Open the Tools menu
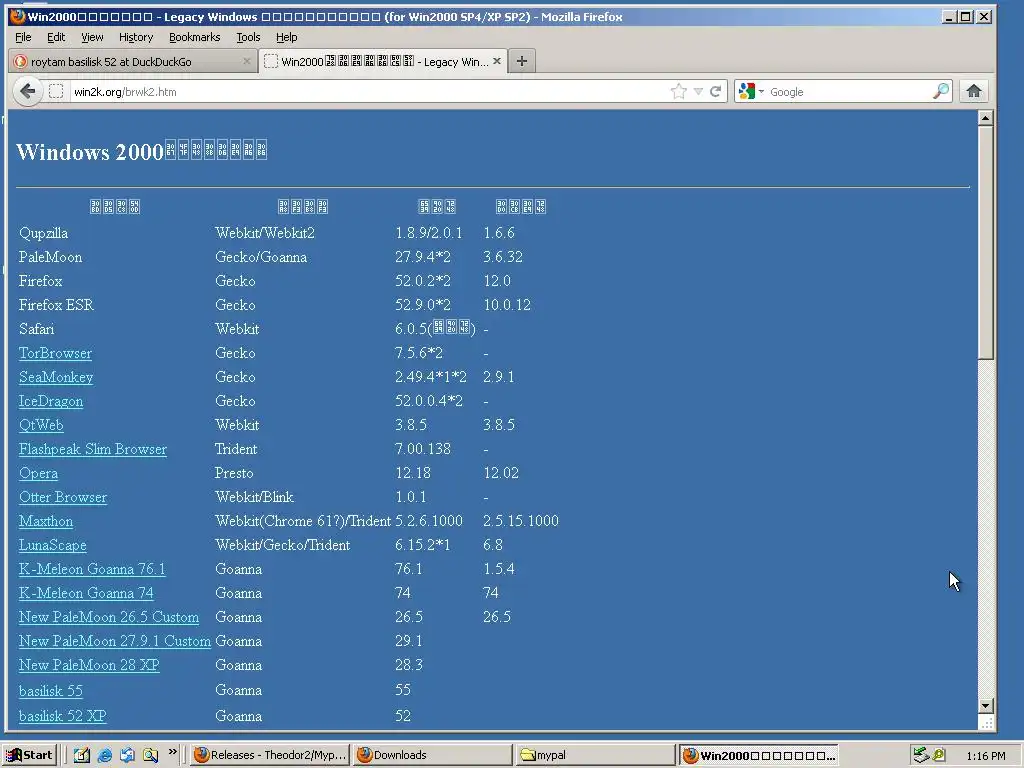 point(248,37)
